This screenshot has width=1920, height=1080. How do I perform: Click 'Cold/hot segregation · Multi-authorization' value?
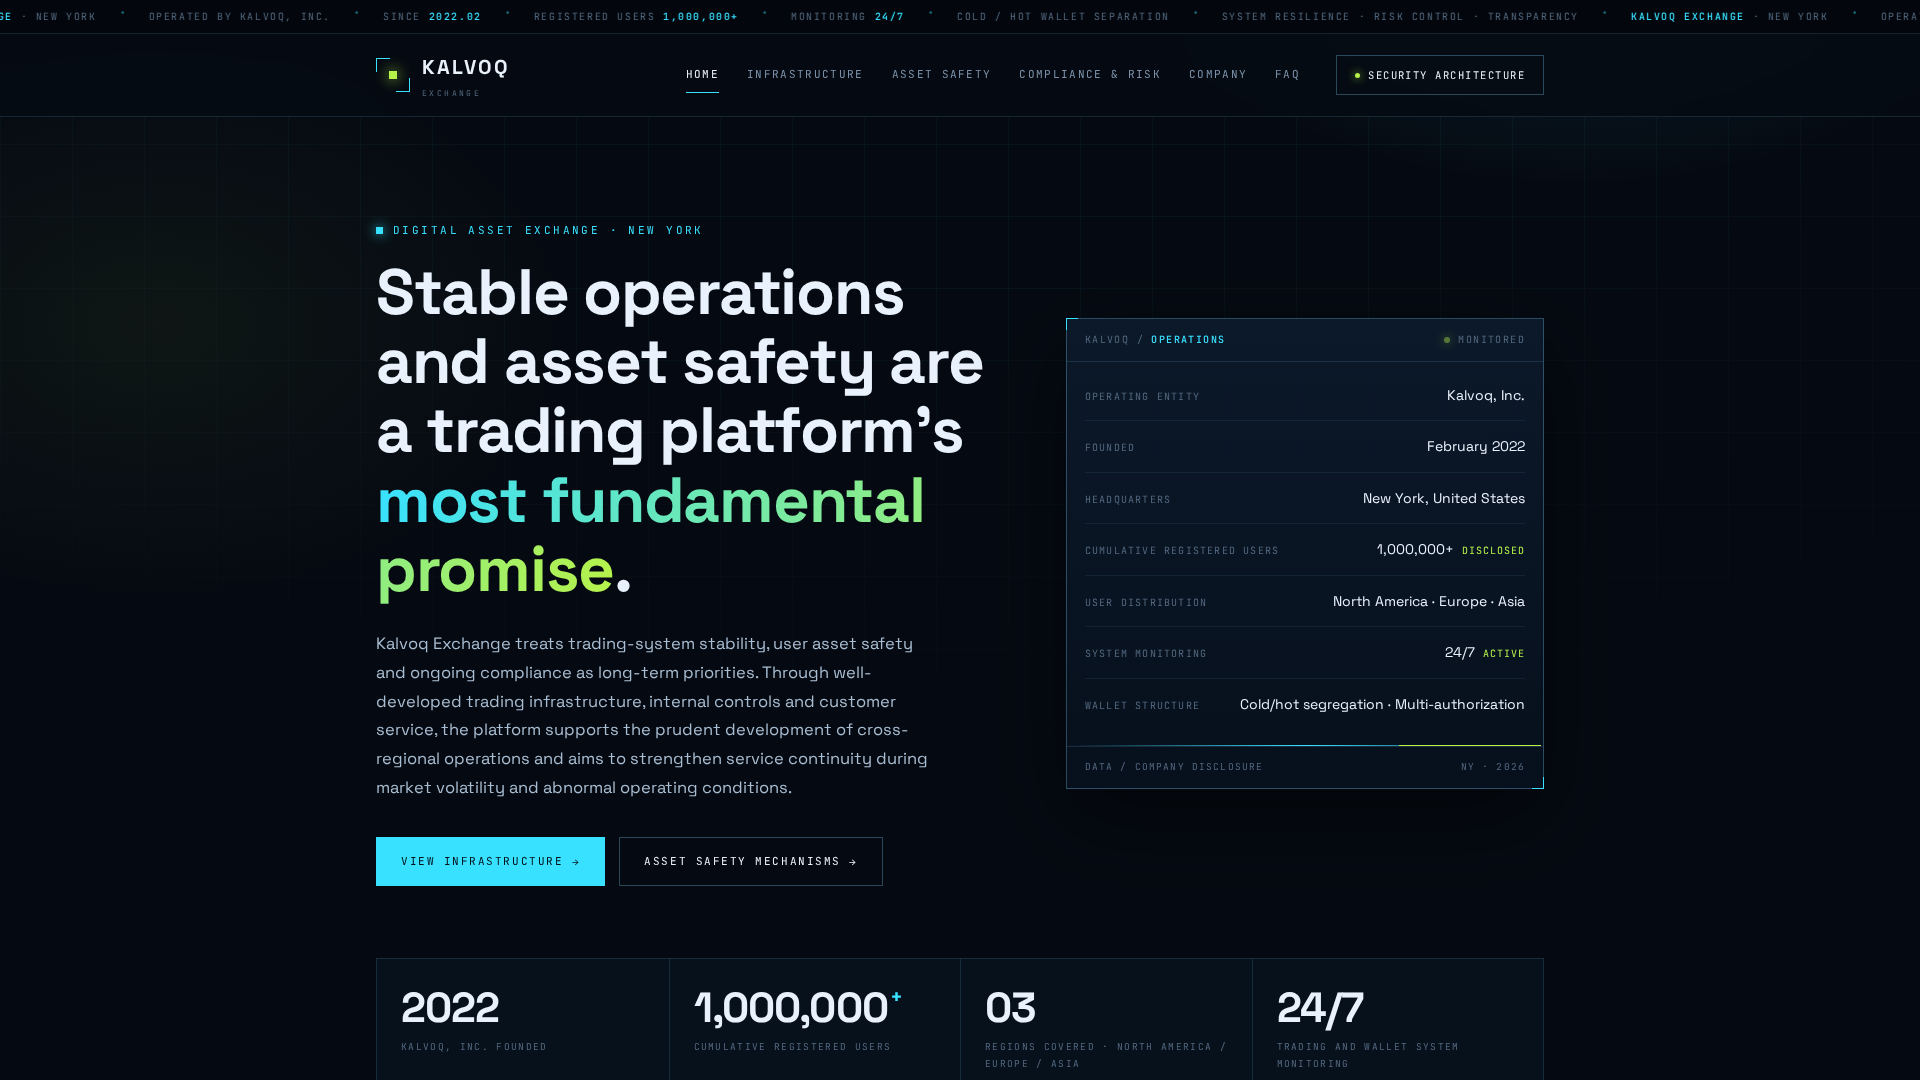[x=1382, y=704]
